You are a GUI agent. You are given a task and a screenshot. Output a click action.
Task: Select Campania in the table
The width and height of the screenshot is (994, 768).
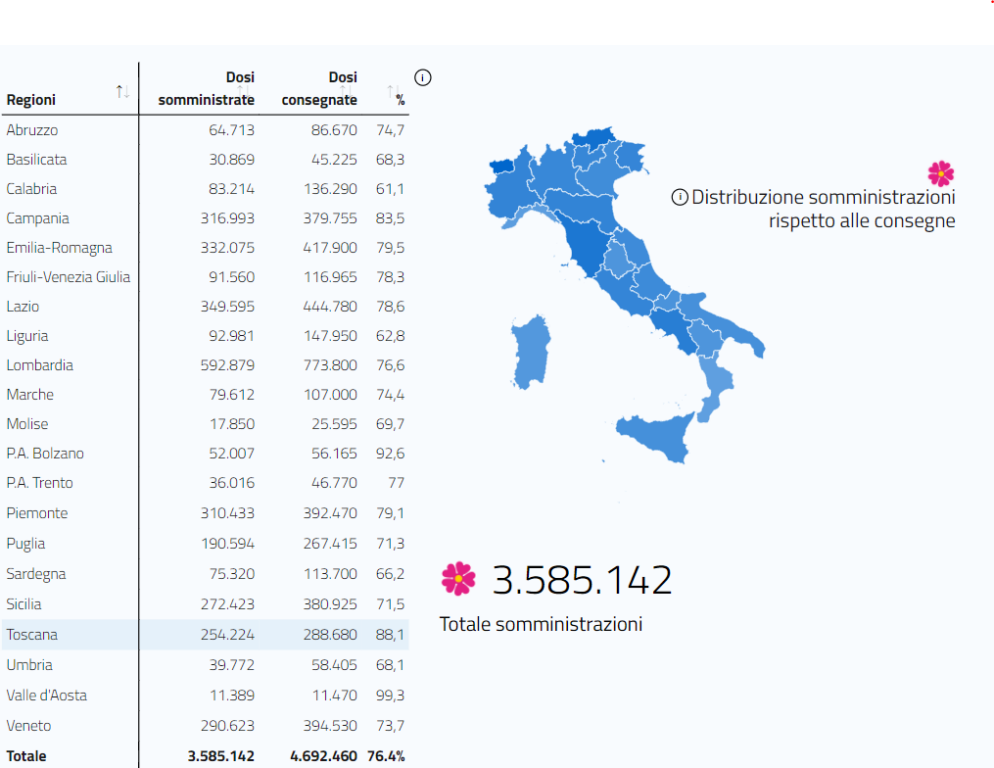pos(37,218)
